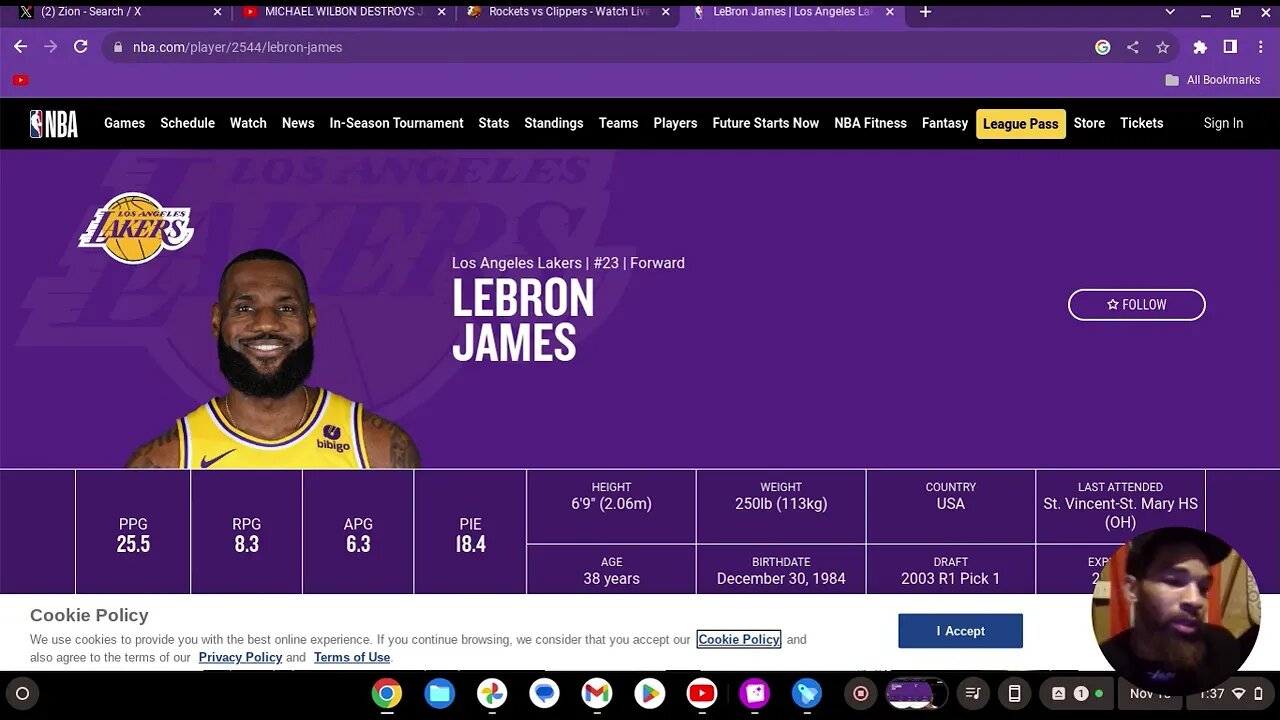This screenshot has width=1280, height=720.
Task: Open Google Photos on the shelf
Action: tap(491, 693)
